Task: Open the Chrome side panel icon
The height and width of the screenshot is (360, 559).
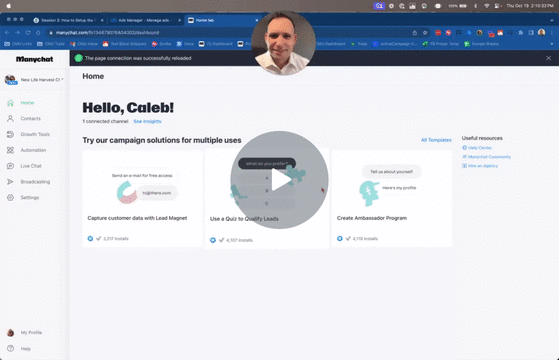Action: [531, 32]
